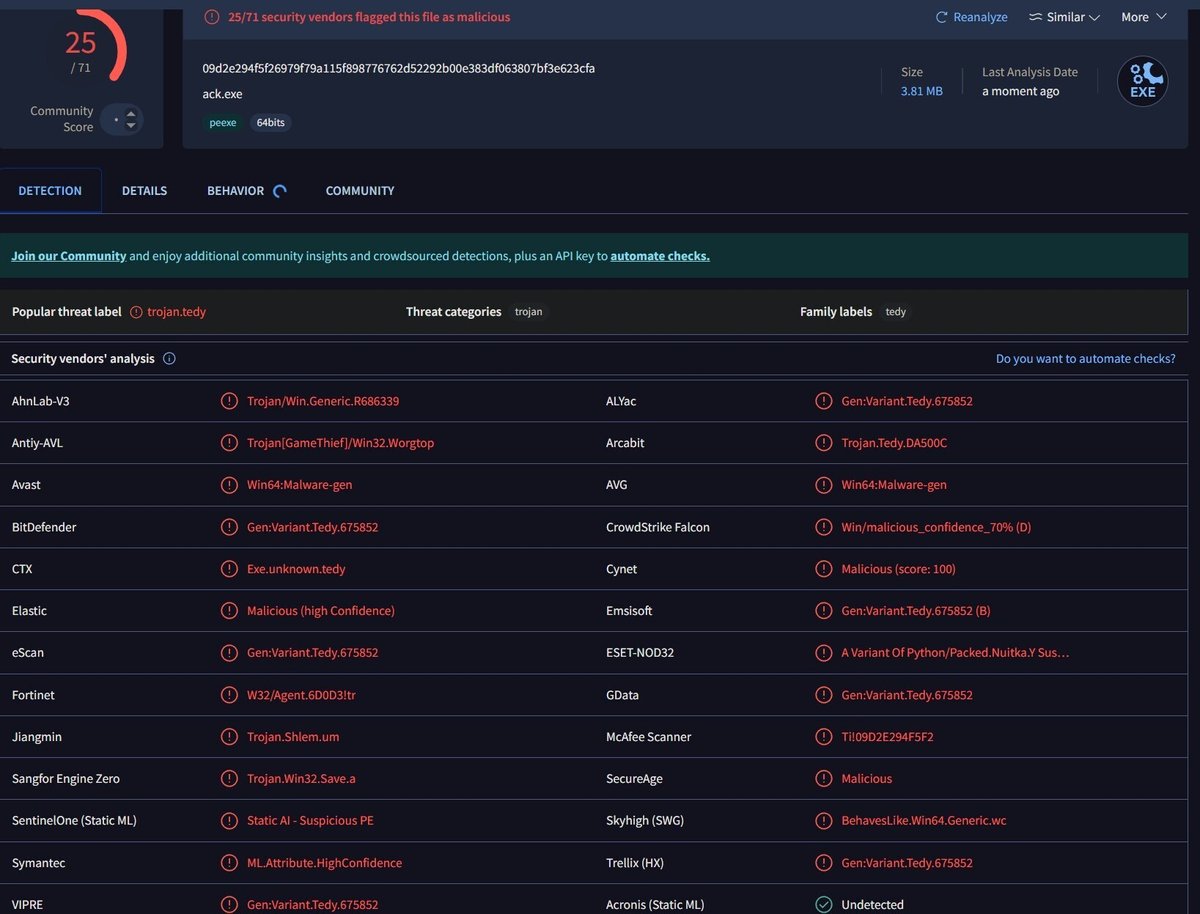This screenshot has width=1200, height=914.
Task: Click the warning icon in the malicious banner
Action: [212, 17]
